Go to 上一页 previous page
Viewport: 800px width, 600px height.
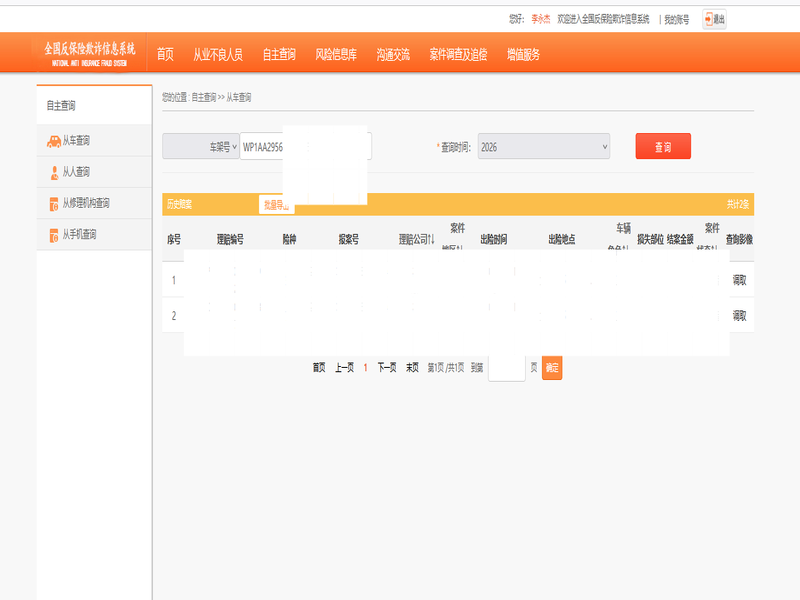coord(344,367)
